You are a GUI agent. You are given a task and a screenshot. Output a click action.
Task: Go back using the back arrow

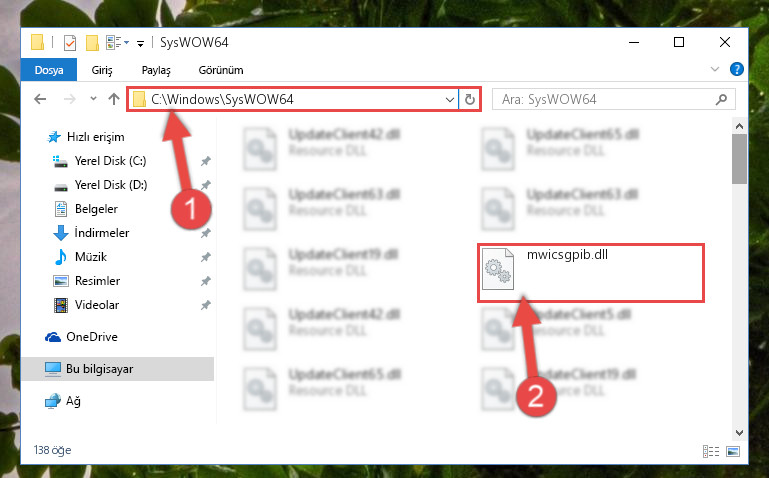pyautogui.click(x=40, y=100)
